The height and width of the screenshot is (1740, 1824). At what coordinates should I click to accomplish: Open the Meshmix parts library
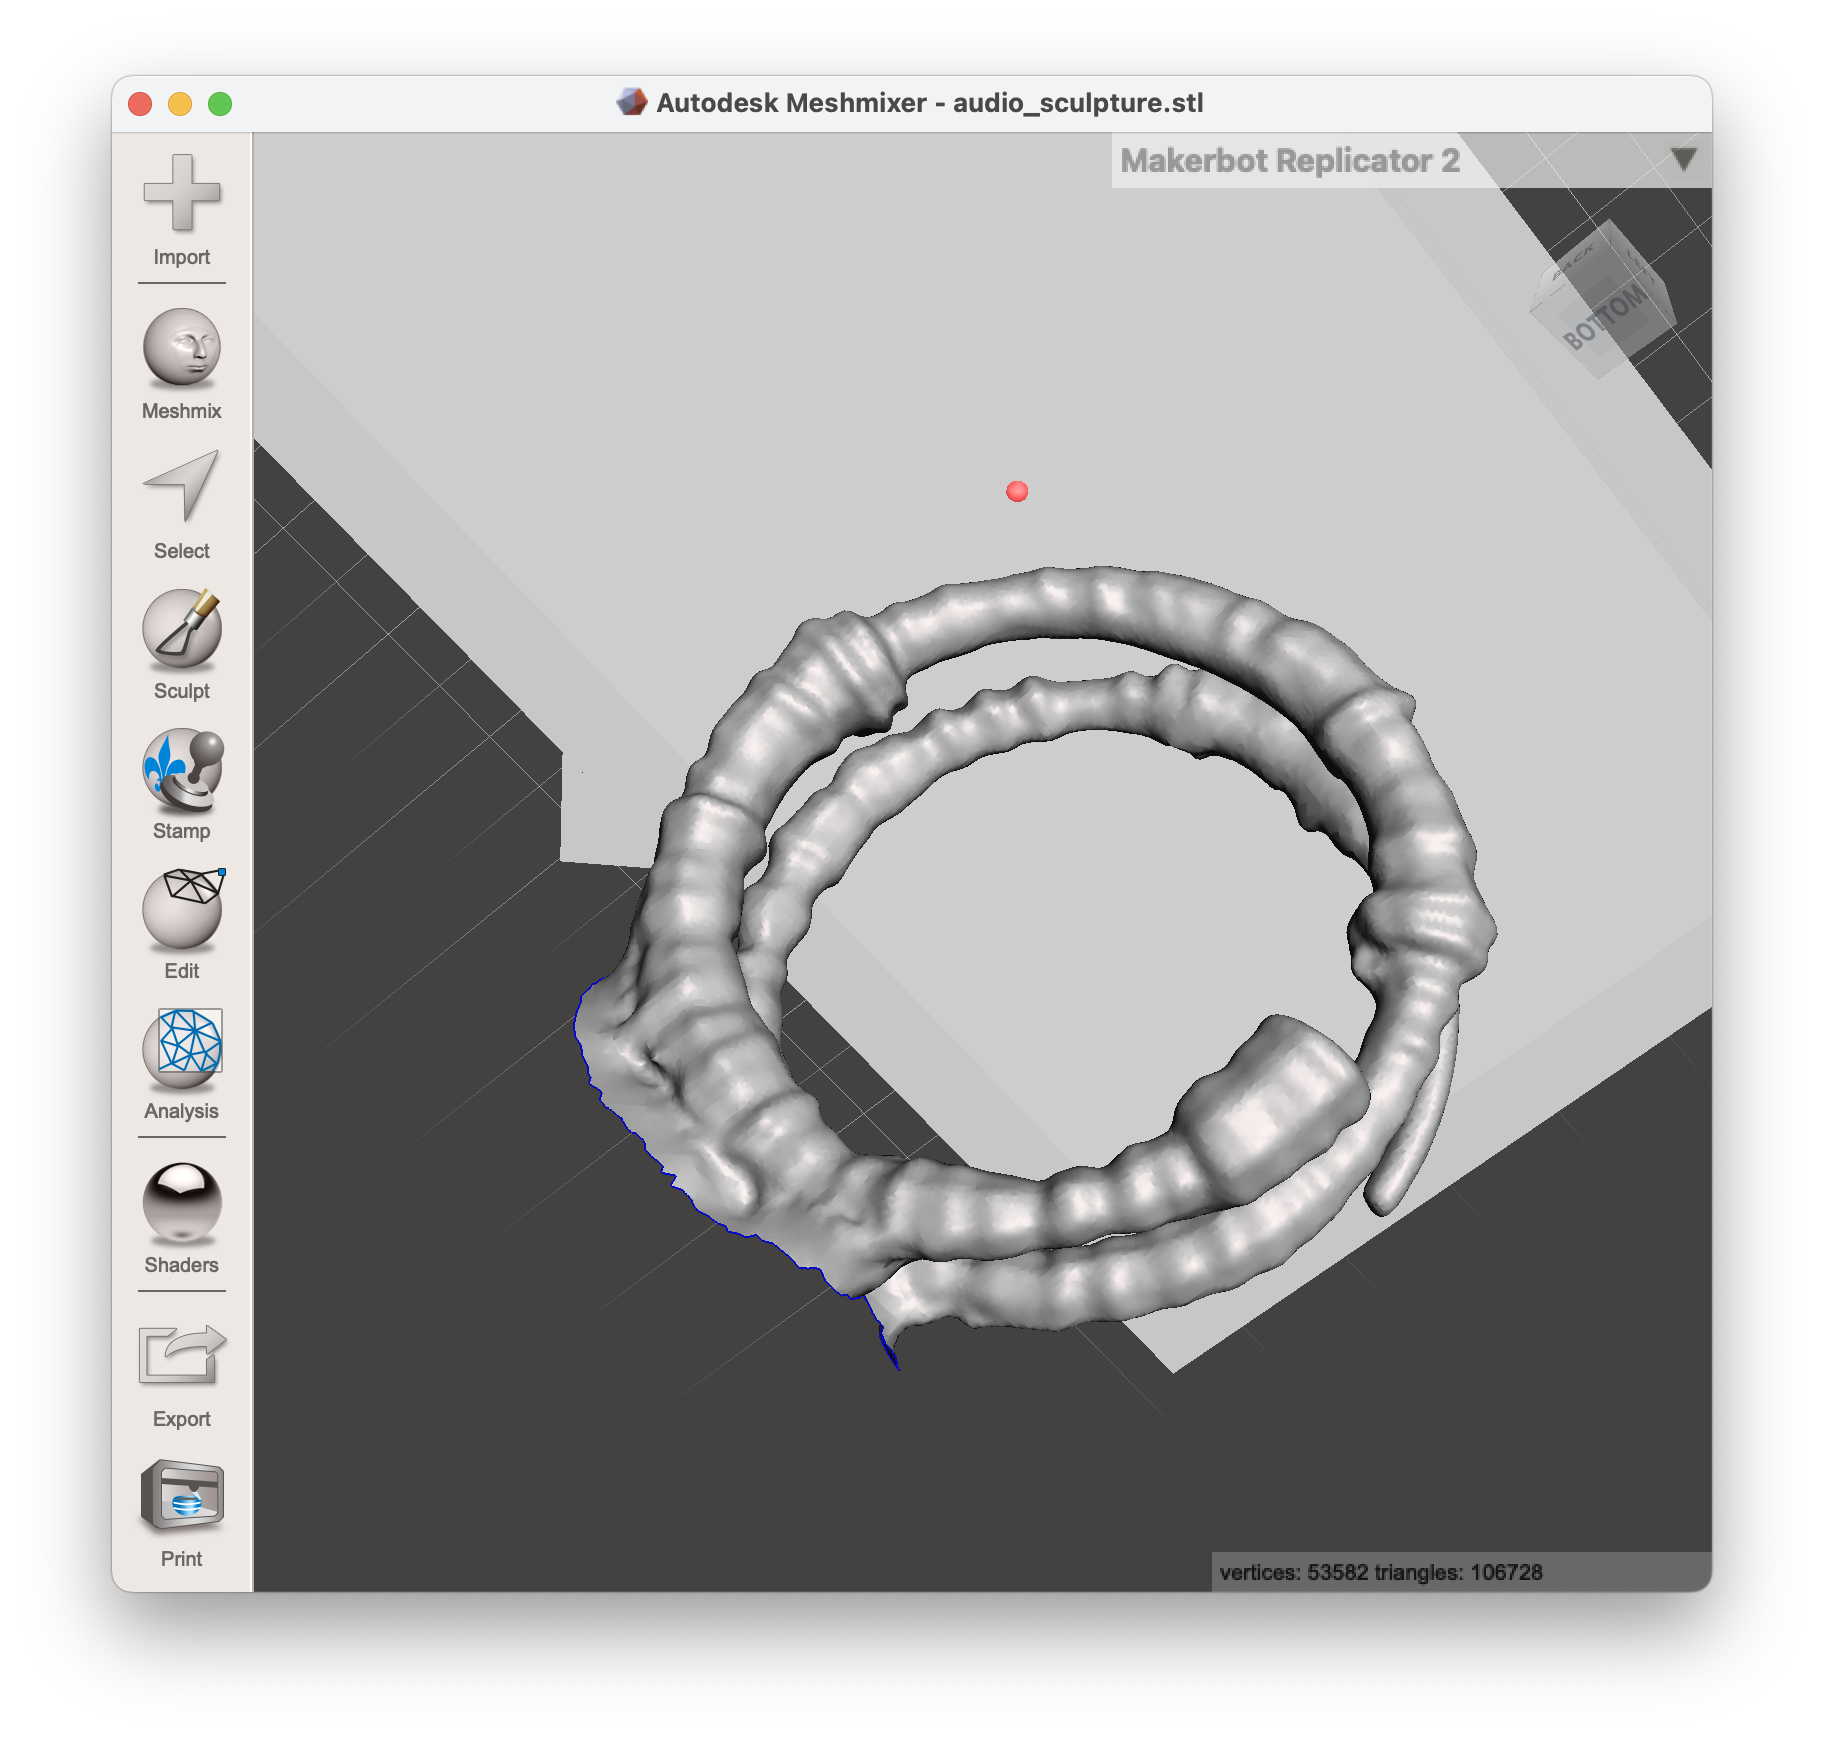181,348
